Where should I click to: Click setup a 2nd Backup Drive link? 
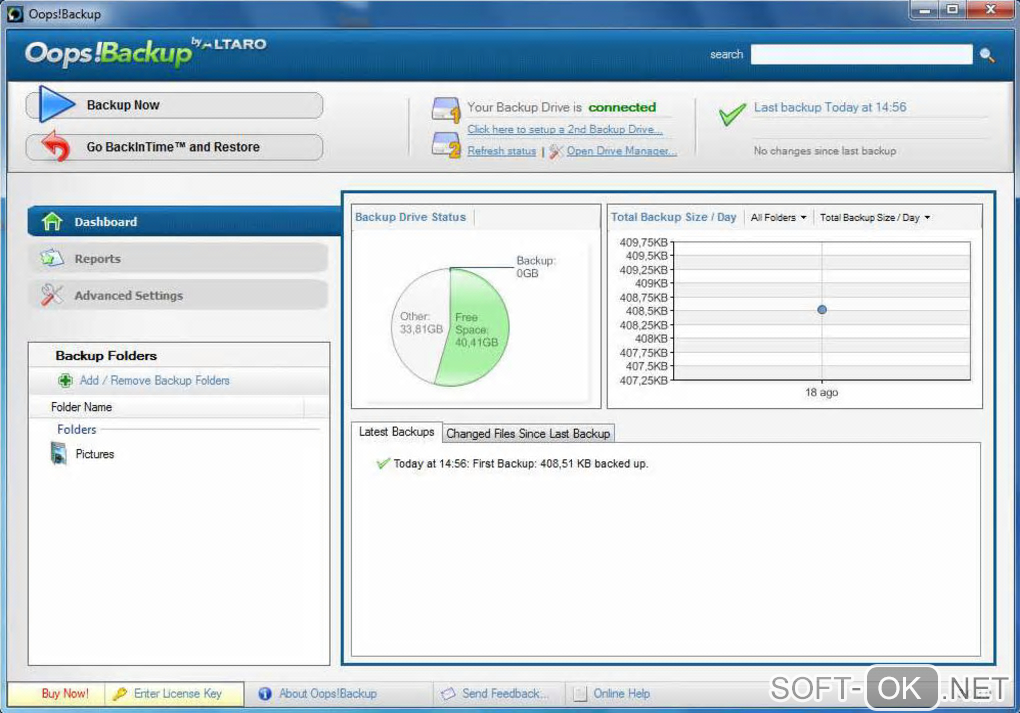point(565,129)
